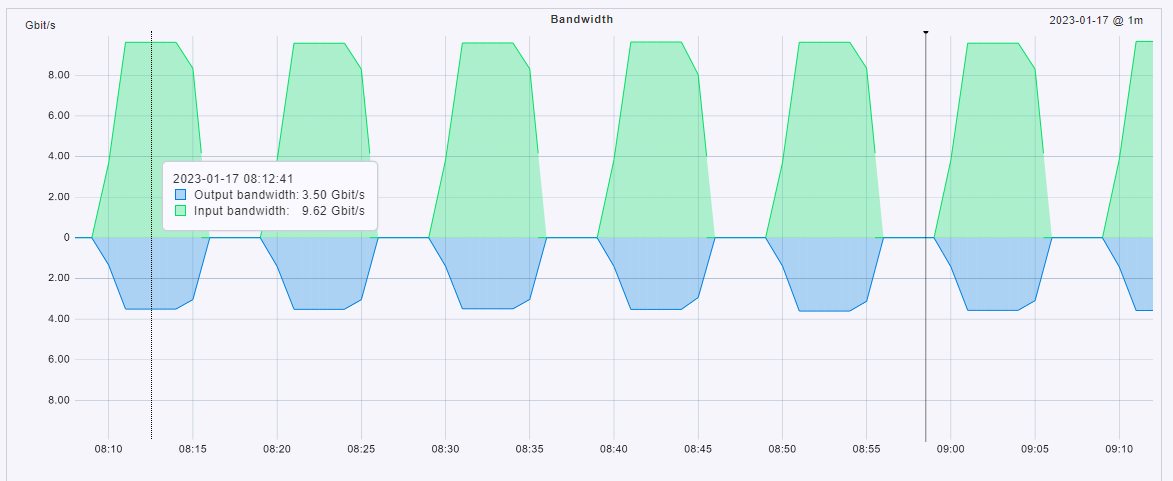This screenshot has width=1173, height=481.
Task: Click the 08:10 time axis label
Action: click(108, 449)
